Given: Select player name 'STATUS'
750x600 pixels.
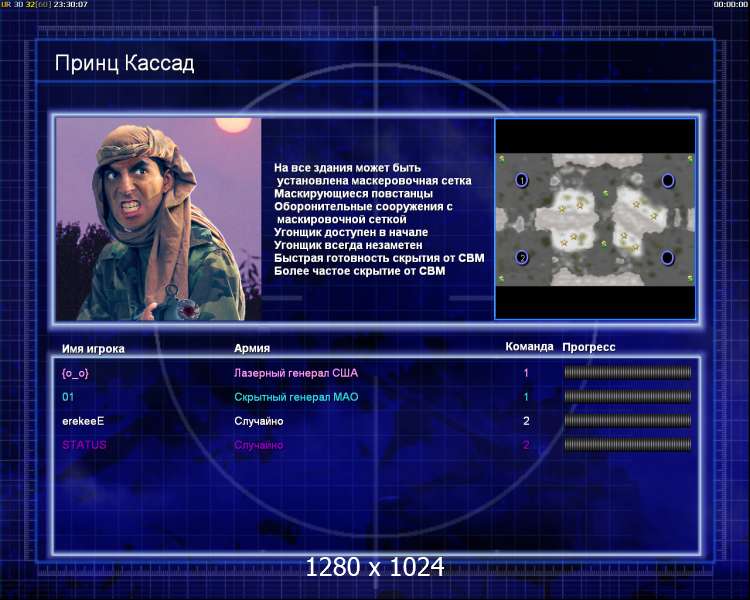Looking at the screenshot, I should 84,444.
